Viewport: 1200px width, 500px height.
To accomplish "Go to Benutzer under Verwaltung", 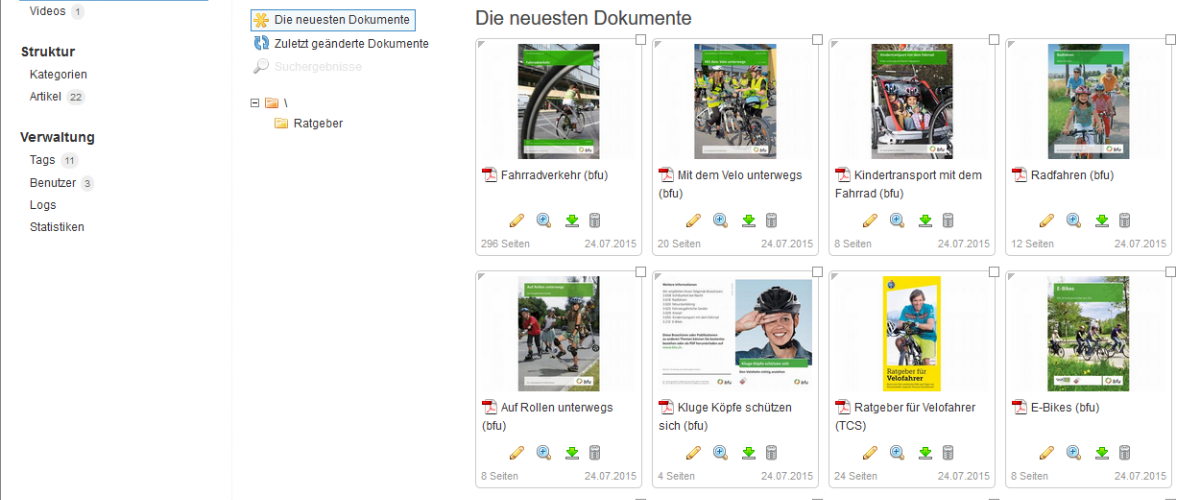I will (x=52, y=183).
